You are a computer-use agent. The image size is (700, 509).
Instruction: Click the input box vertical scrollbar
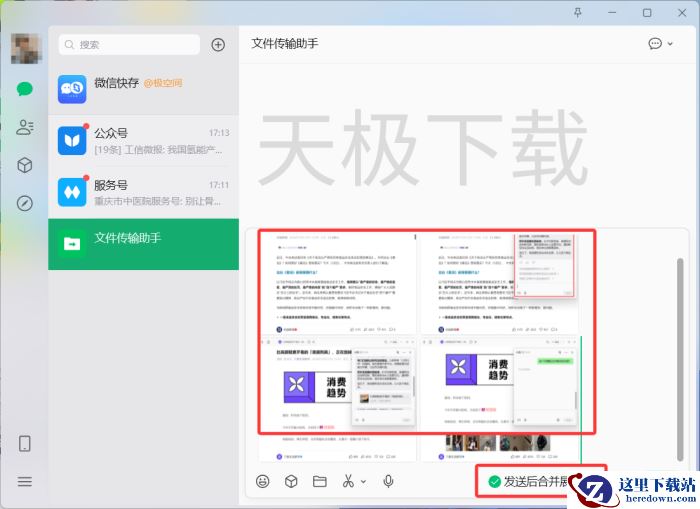[680, 359]
